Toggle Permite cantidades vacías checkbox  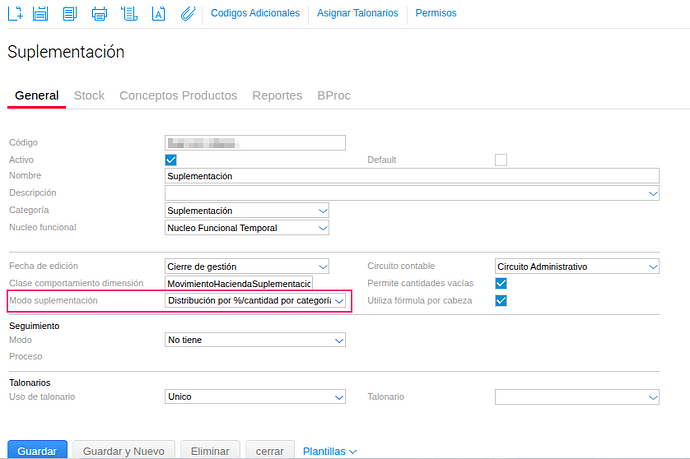tap(501, 283)
